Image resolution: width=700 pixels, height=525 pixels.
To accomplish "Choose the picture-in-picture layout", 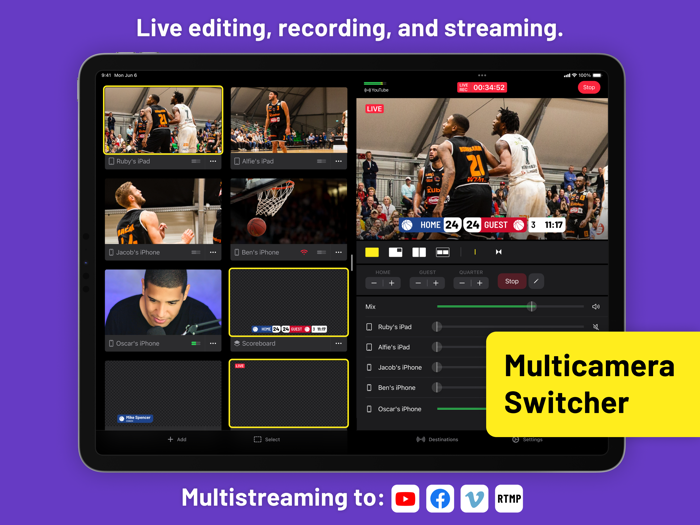I will 396,252.
